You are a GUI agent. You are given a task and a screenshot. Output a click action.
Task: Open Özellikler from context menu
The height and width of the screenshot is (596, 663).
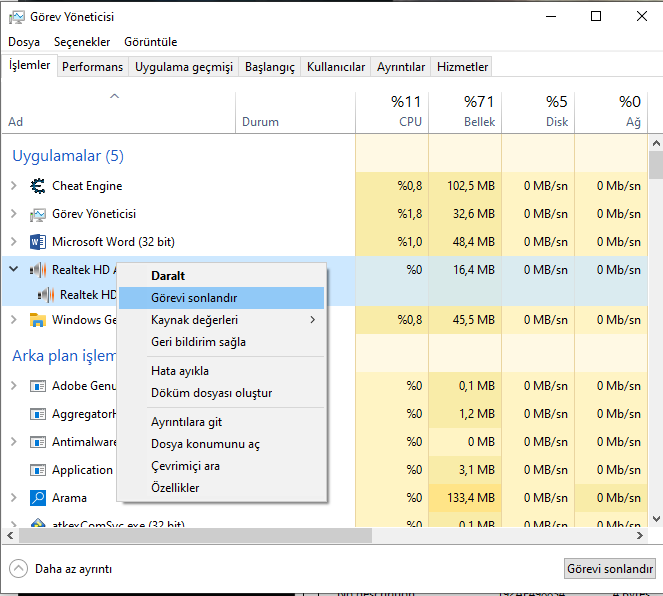222,488
